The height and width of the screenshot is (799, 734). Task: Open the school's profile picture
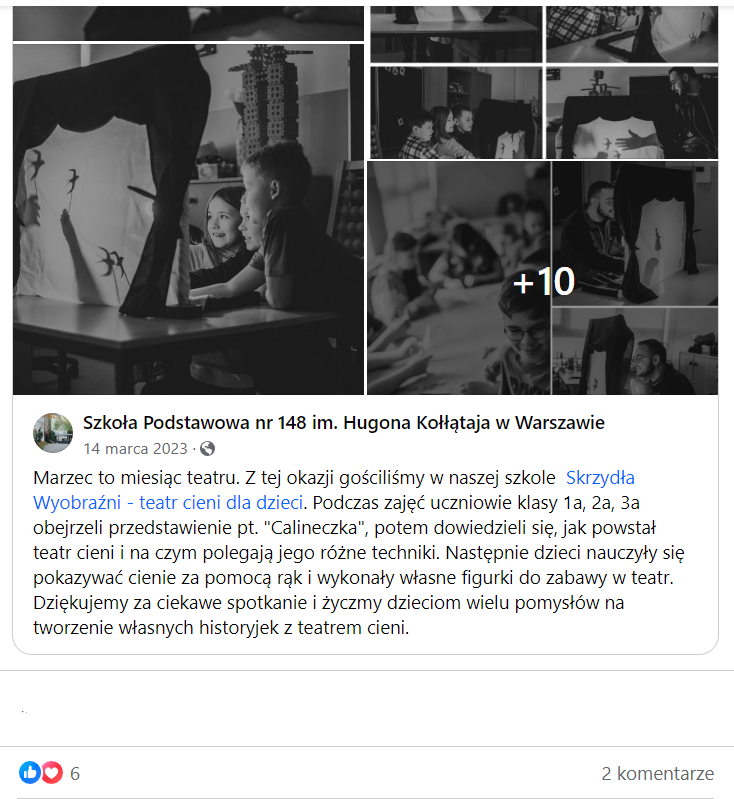[53, 433]
